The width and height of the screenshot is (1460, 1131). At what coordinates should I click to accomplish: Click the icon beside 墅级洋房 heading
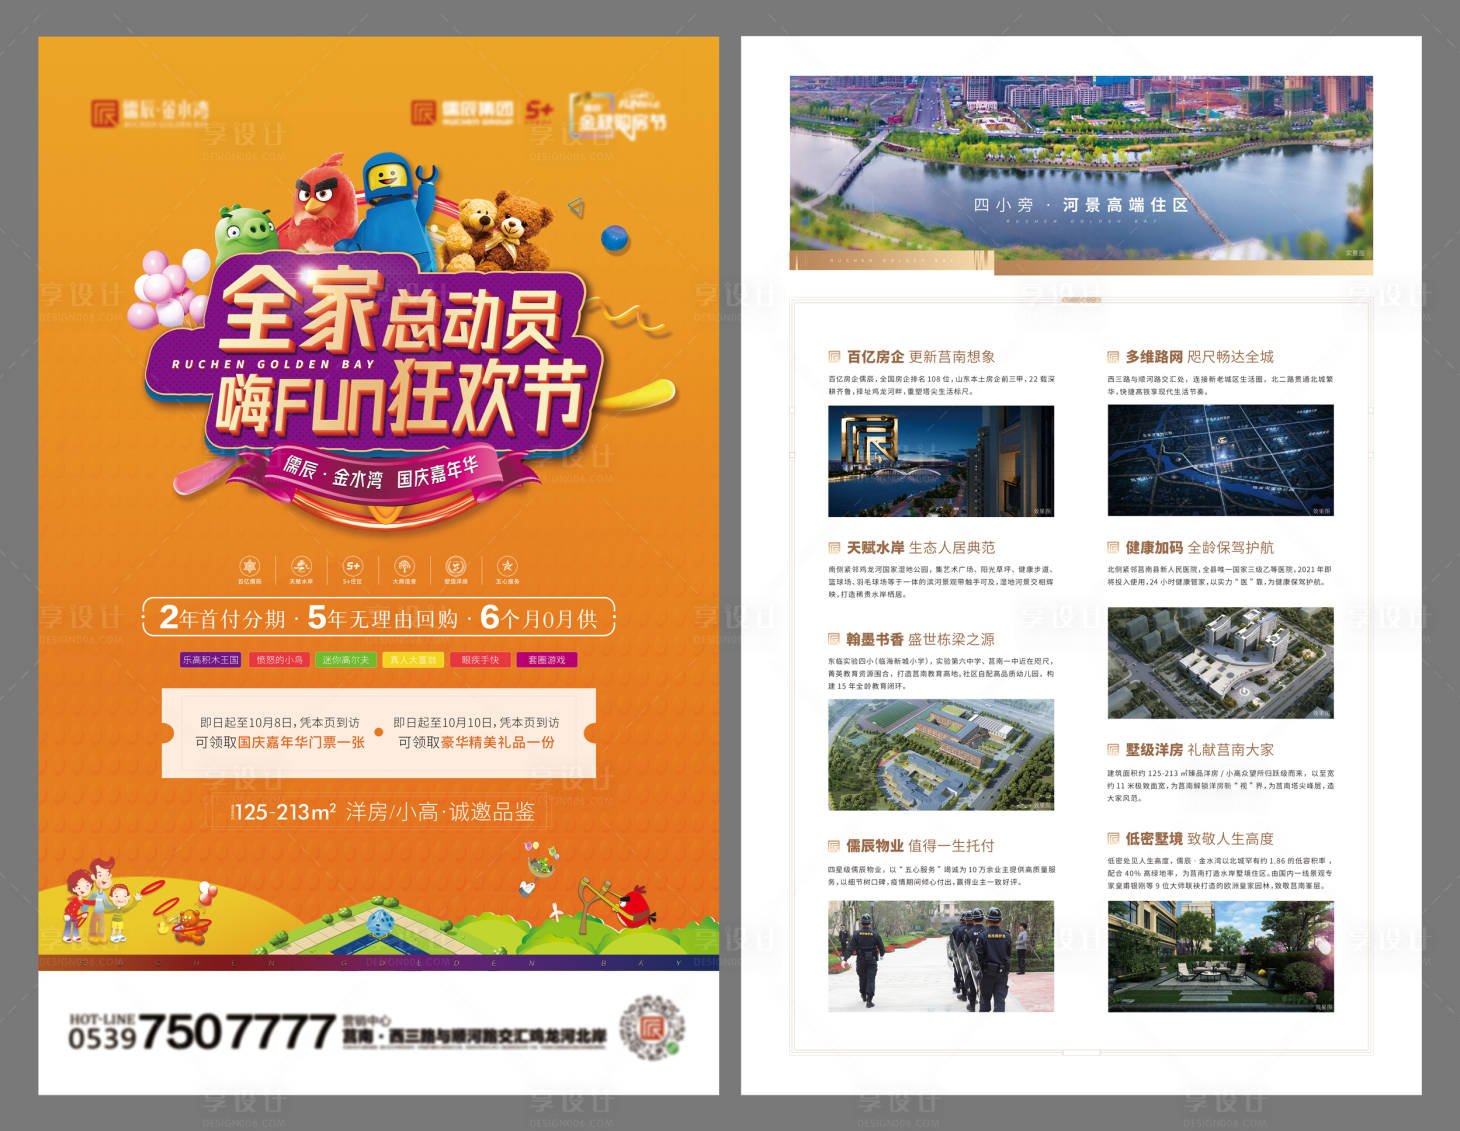[1113, 749]
